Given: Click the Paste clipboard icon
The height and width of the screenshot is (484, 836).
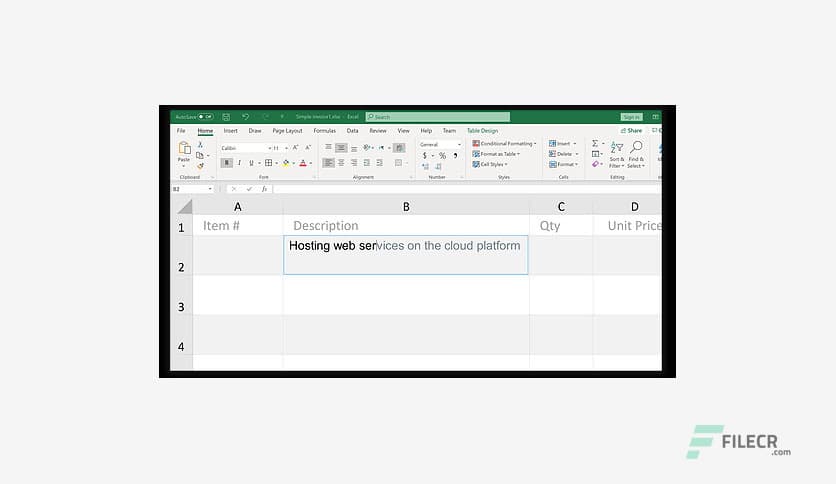Looking at the screenshot, I should (x=184, y=149).
